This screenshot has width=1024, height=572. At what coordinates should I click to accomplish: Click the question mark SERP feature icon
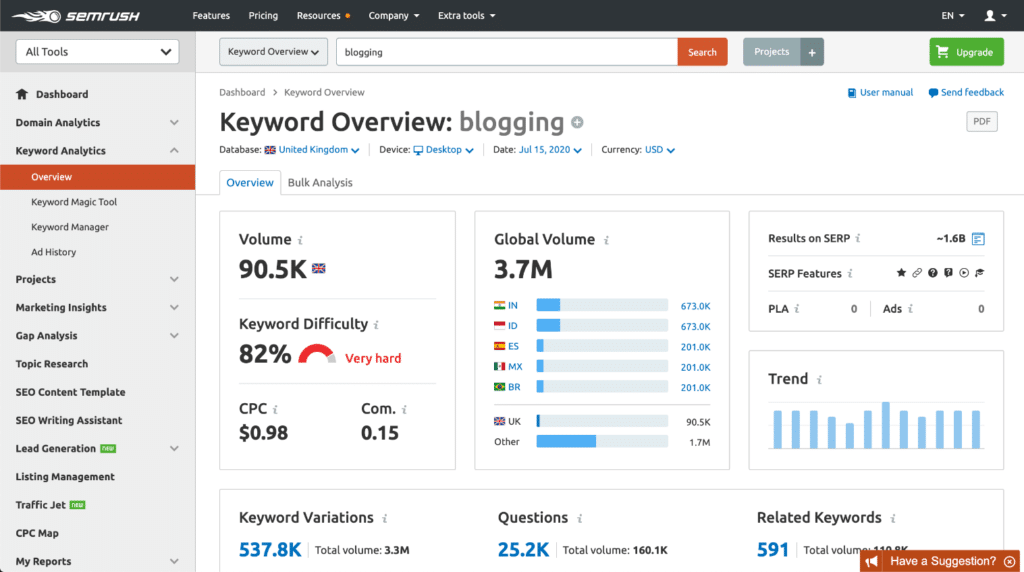[x=933, y=273]
